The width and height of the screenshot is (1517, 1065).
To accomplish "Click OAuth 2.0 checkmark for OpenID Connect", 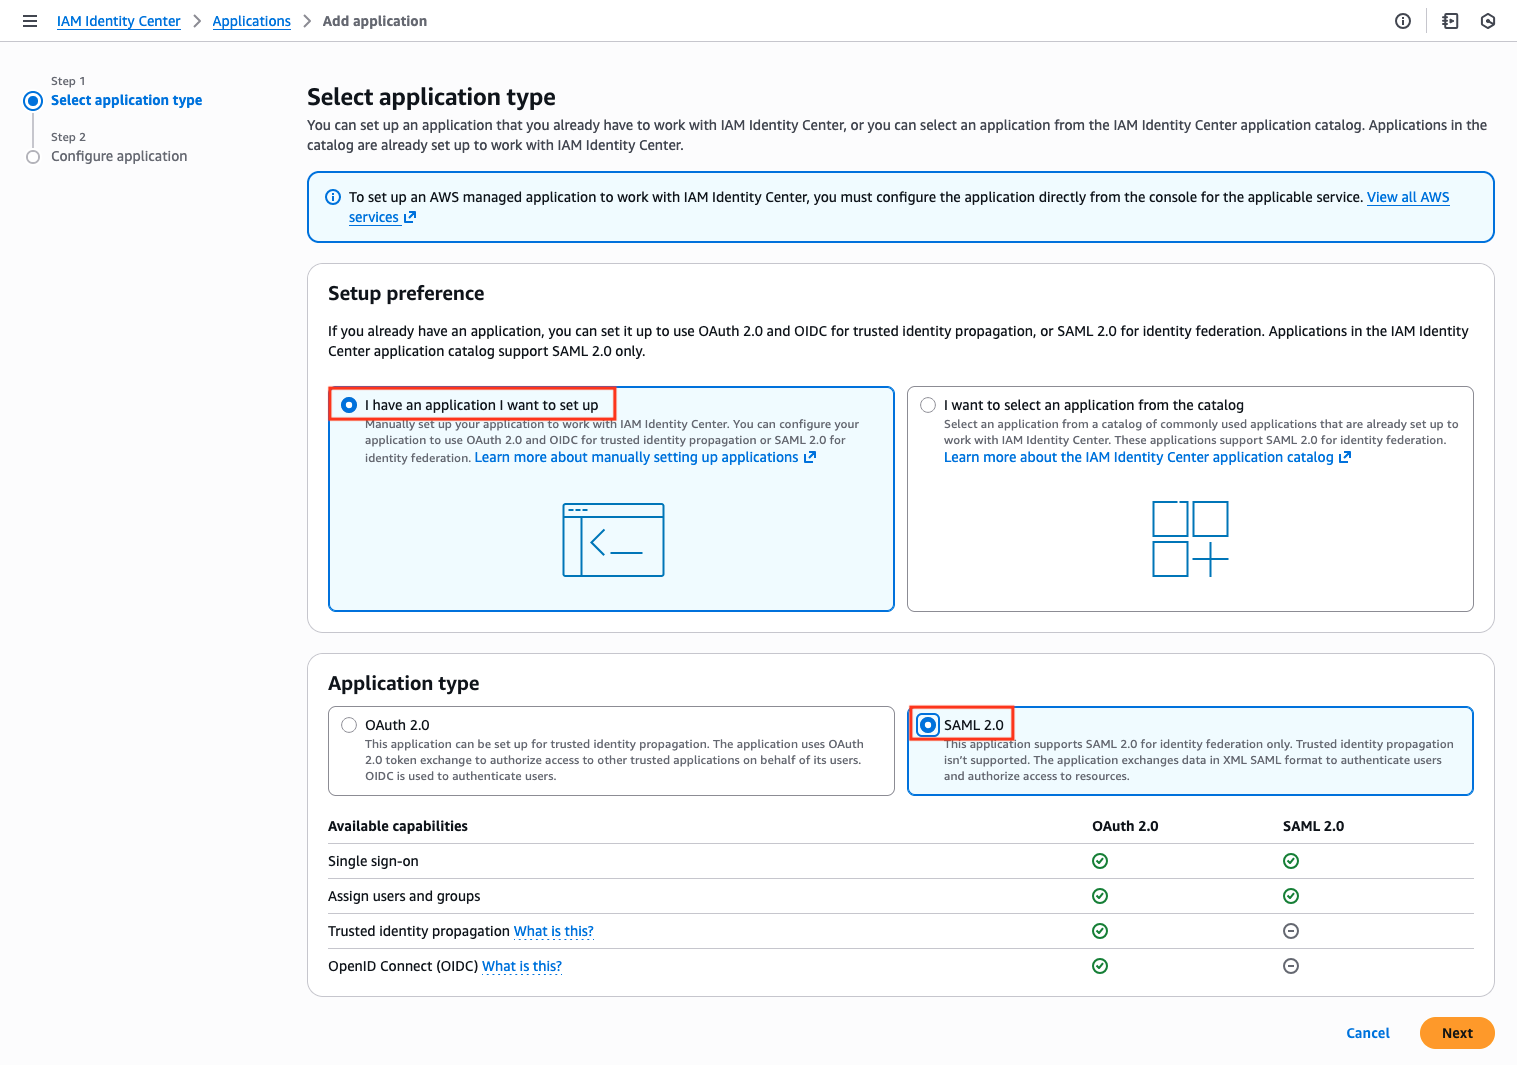I will 1100,966.
